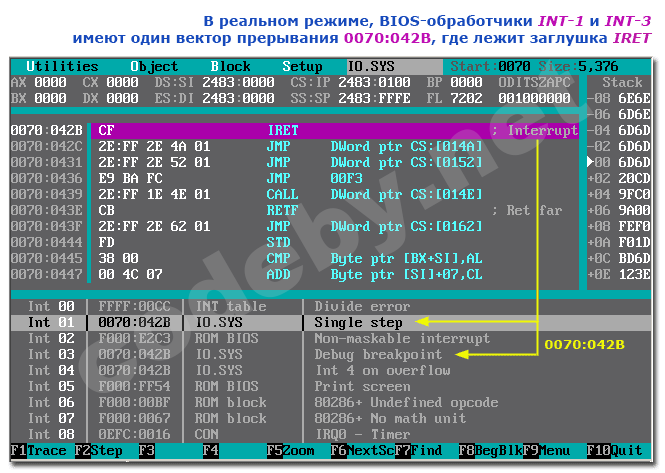Click the 0EFC:0016 vector address
Viewport: 665px width, 473px height.
pyautogui.click(x=134, y=434)
